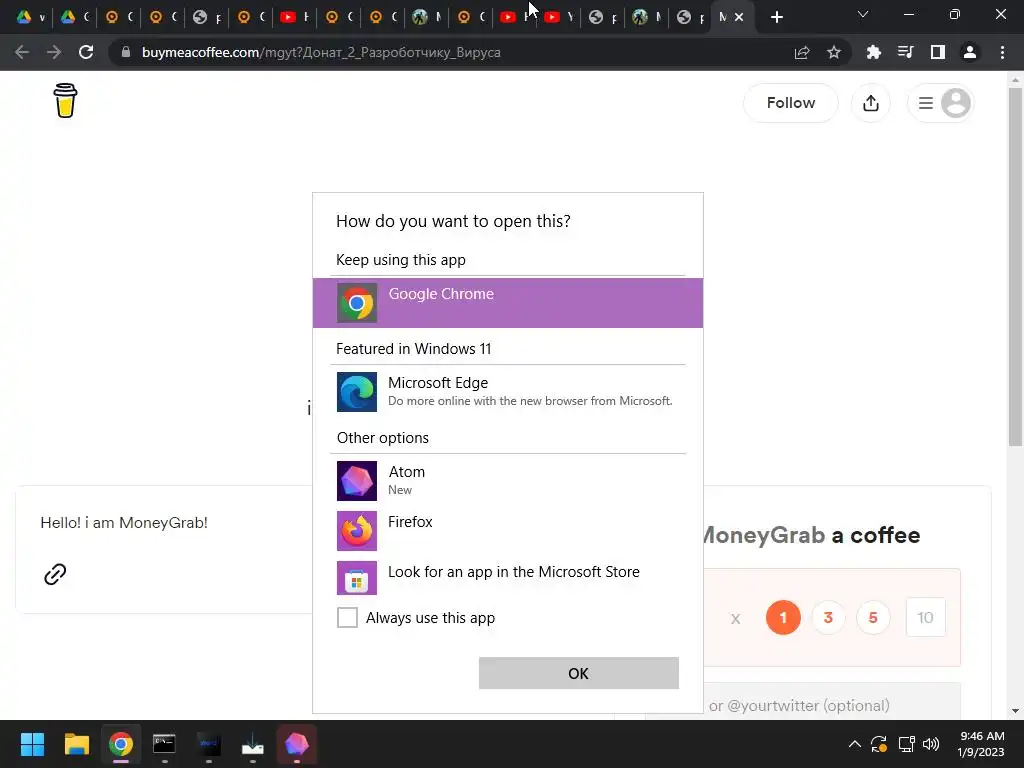Open the Chrome profile avatar

tap(970, 52)
